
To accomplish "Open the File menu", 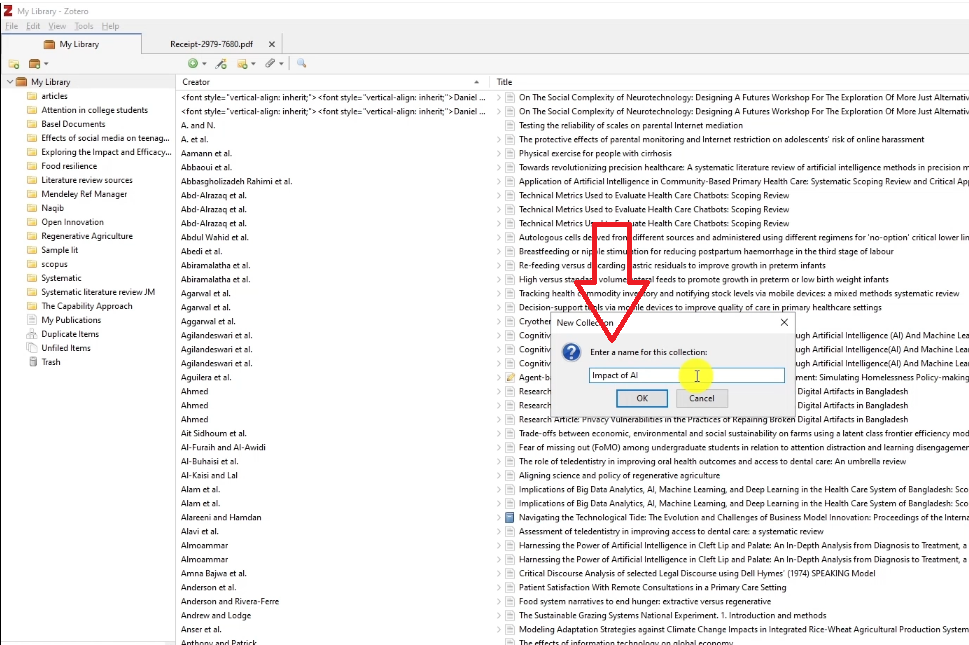I will tap(12, 26).
